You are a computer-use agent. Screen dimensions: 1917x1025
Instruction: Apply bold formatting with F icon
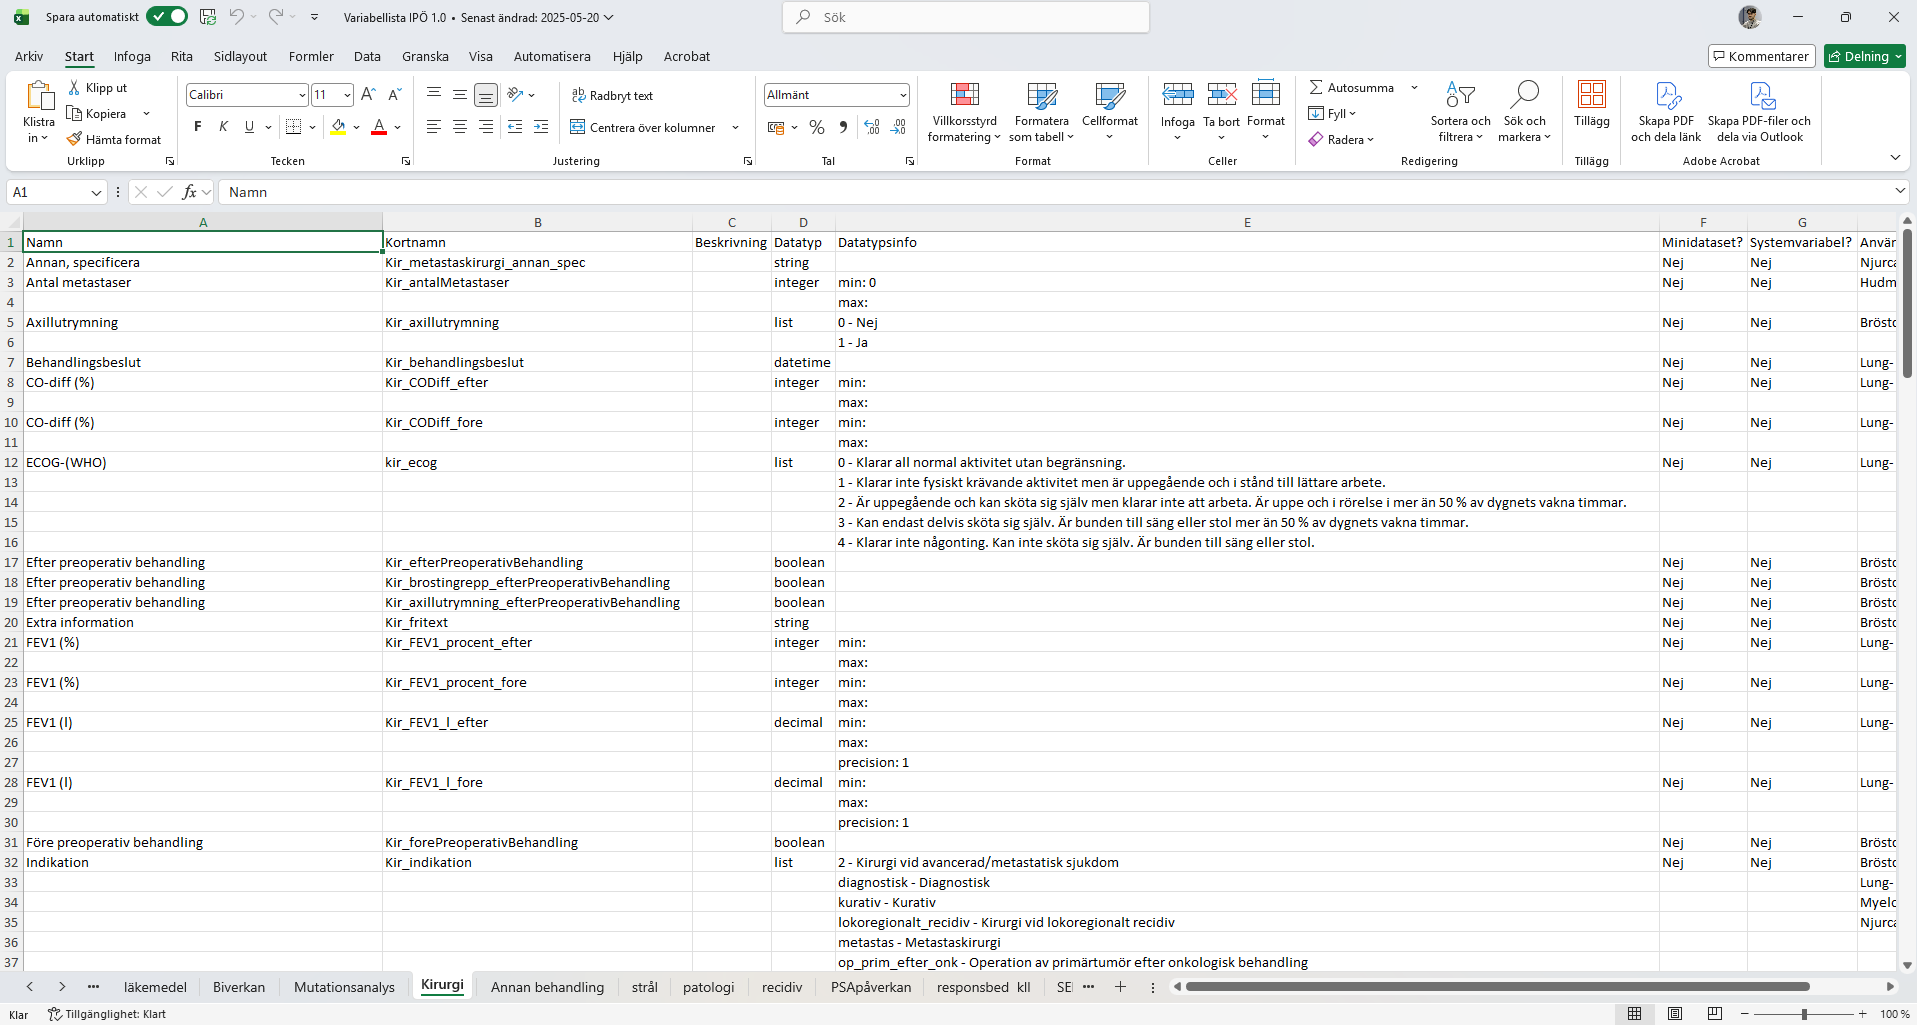[x=196, y=126]
